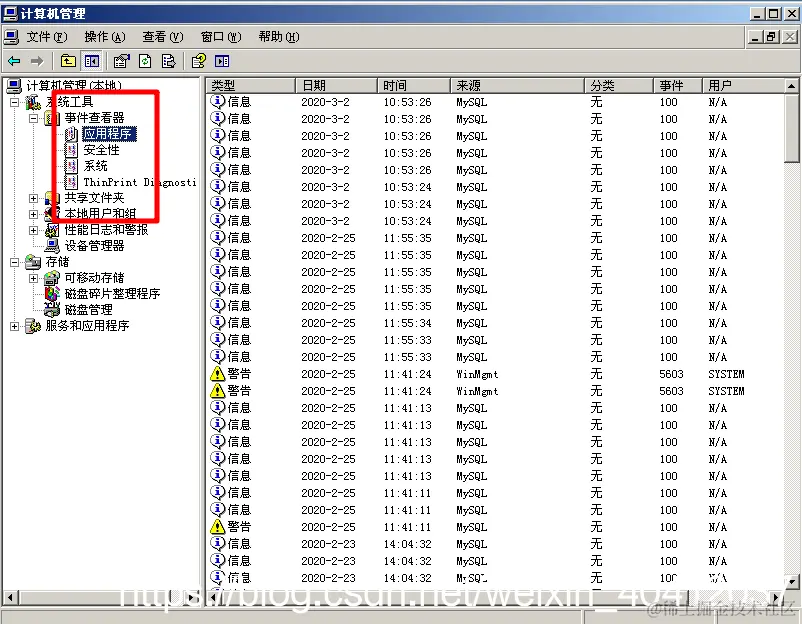Image resolution: width=802 pixels, height=624 pixels.
Task: Open the 帮助(H) menu
Action: coord(279,37)
